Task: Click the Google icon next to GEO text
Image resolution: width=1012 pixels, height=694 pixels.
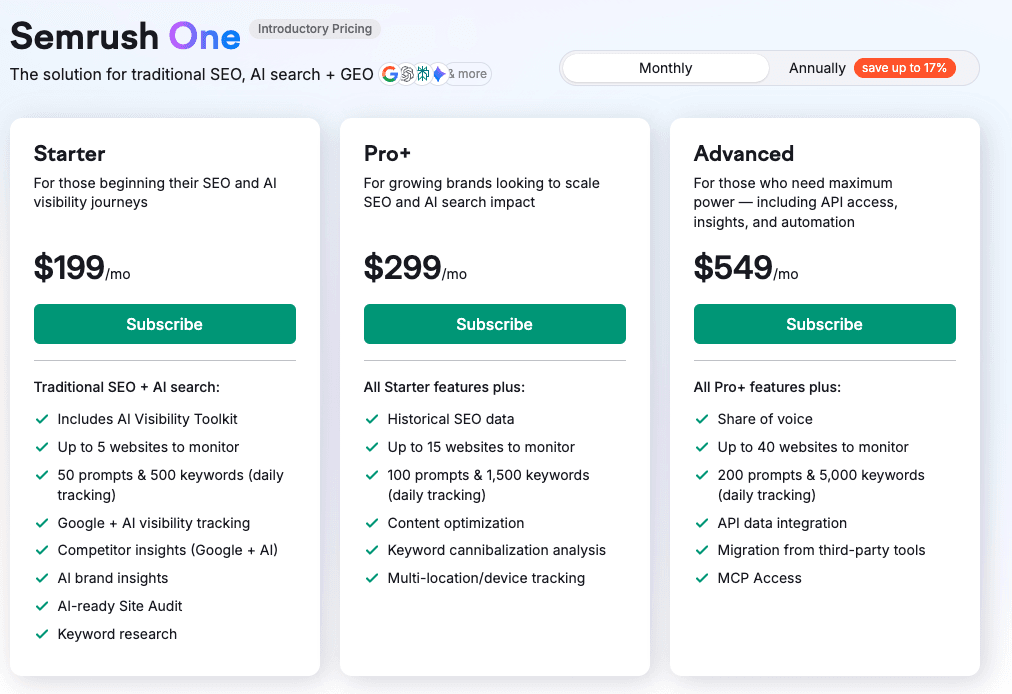Action: [390, 73]
